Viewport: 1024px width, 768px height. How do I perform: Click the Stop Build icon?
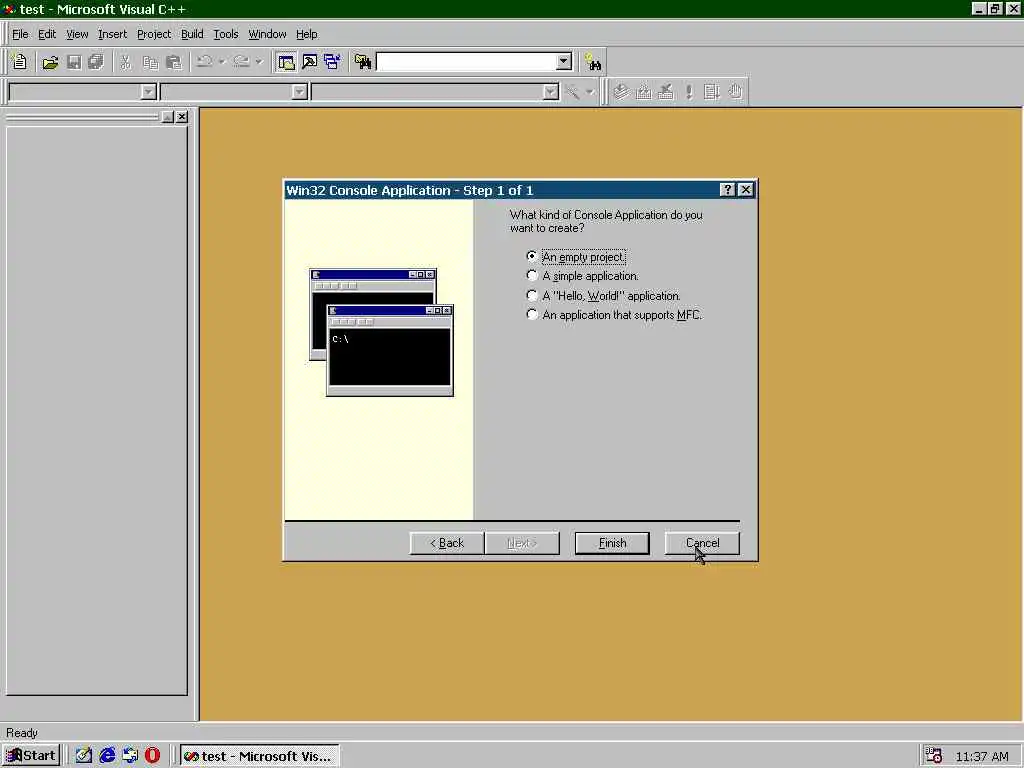coord(666,92)
